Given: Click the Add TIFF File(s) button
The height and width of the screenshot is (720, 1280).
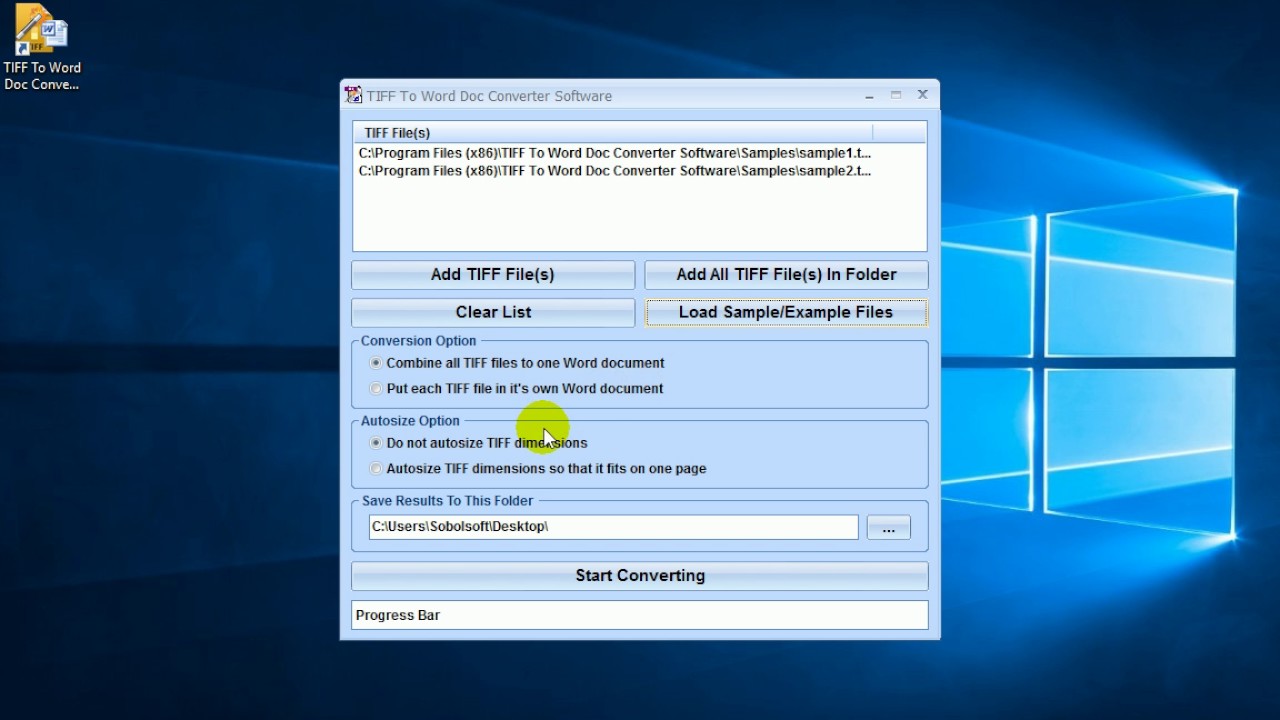Looking at the screenshot, I should tap(493, 275).
